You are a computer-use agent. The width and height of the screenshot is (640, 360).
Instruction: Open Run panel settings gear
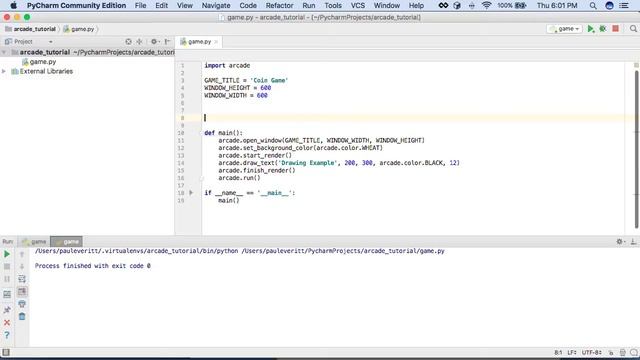pyautogui.click(x=620, y=242)
